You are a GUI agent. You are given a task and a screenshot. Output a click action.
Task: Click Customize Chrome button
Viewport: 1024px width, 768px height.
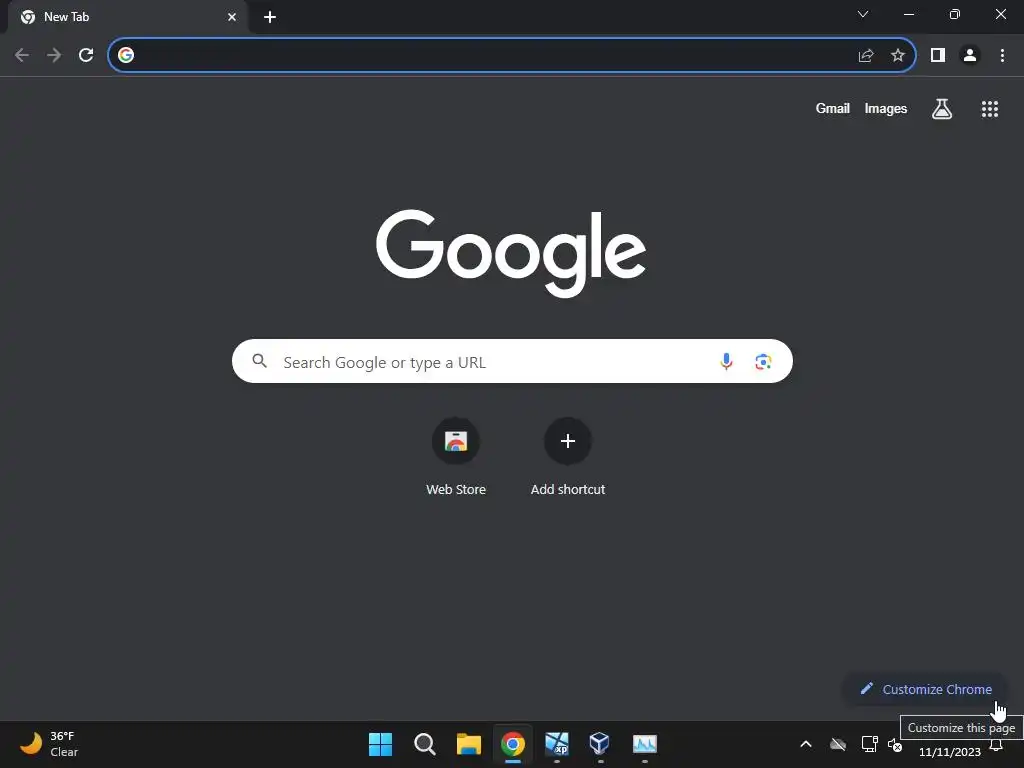click(x=925, y=689)
